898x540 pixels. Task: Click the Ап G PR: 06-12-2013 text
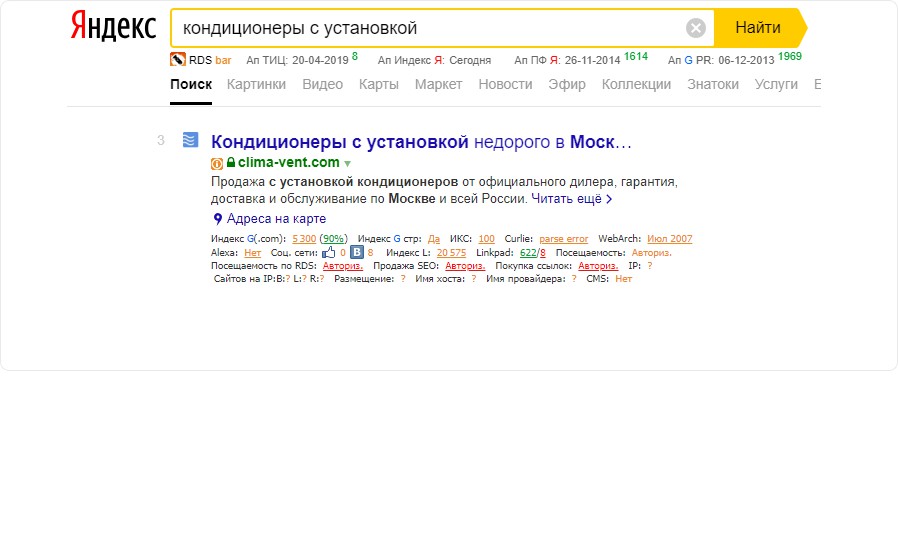[721, 60]
